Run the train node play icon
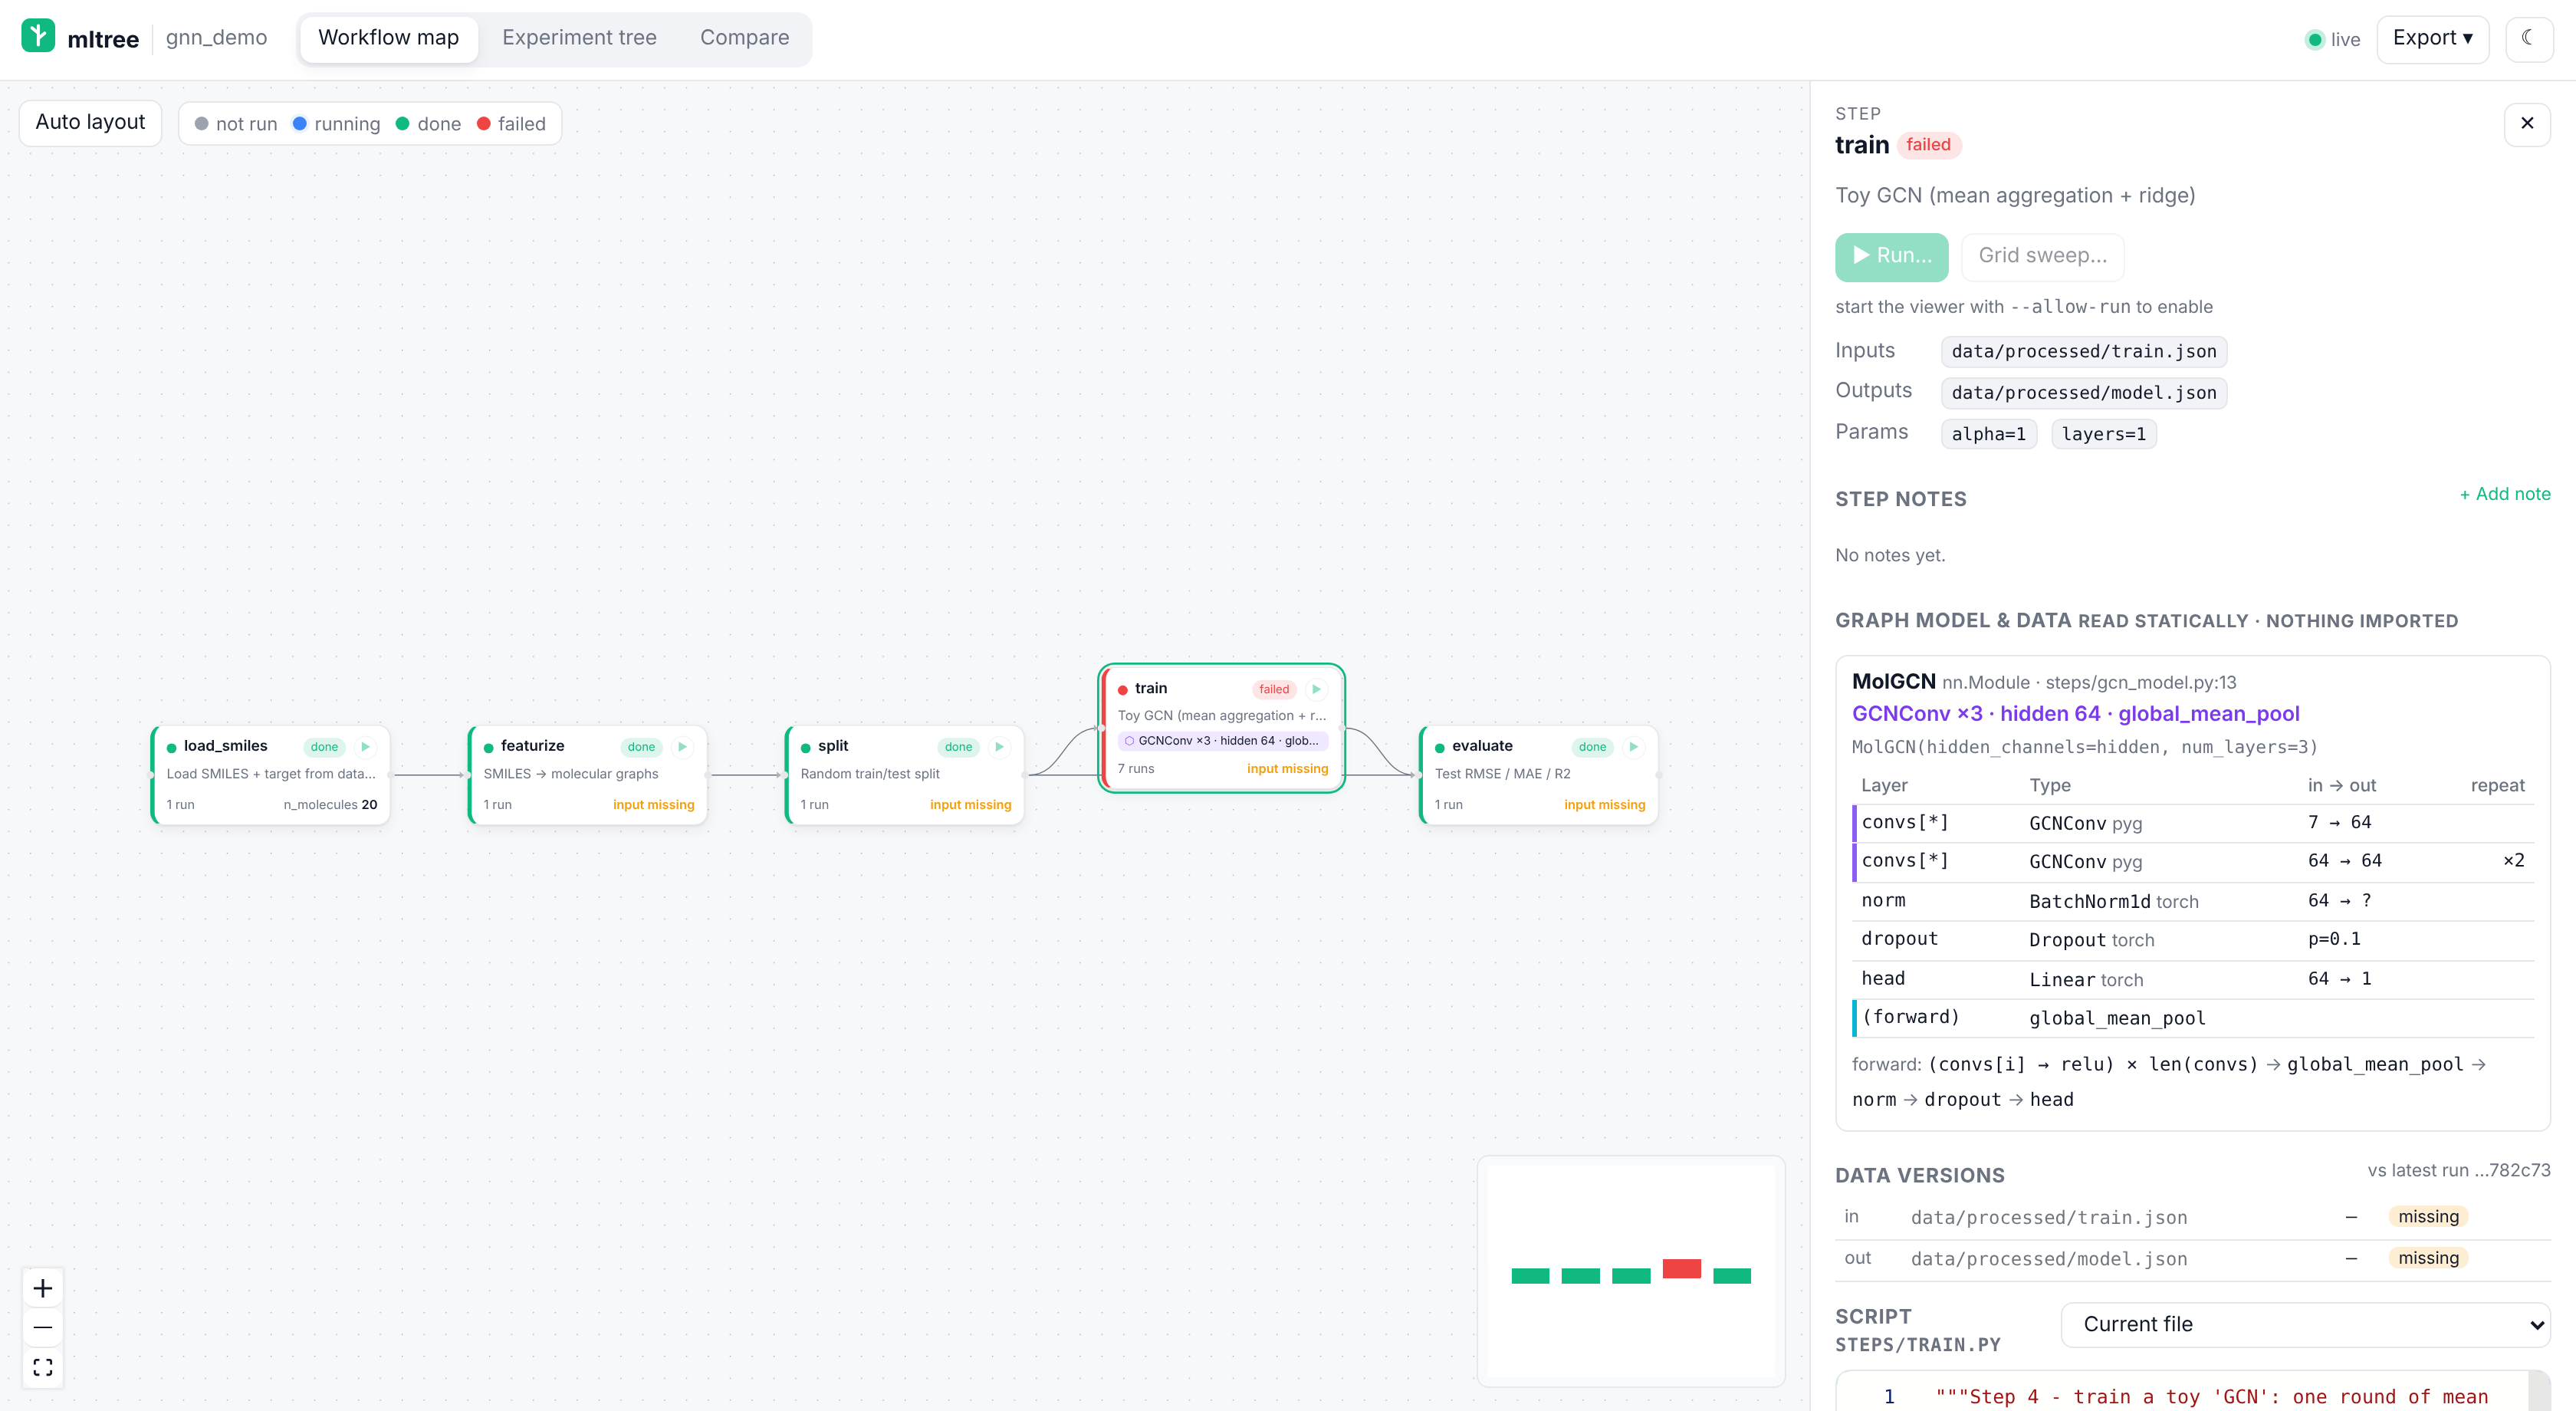 point(1316,688)
